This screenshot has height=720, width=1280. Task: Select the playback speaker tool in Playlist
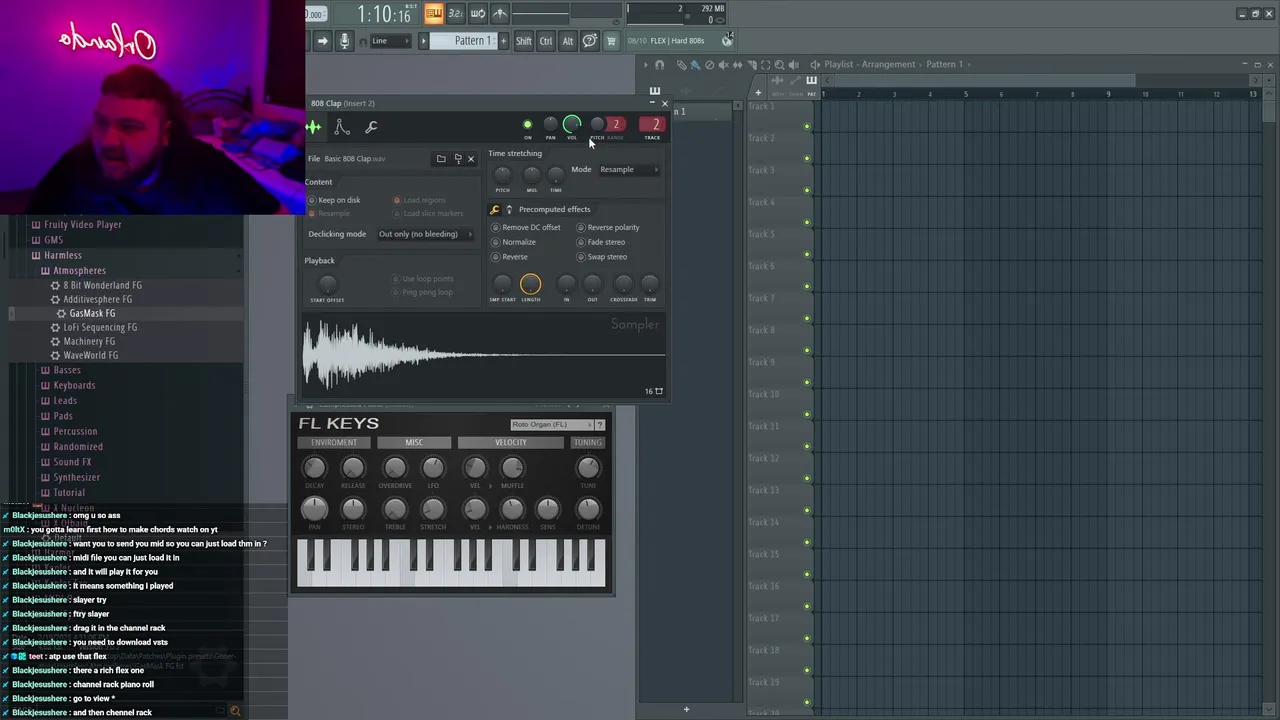point(794,65)
